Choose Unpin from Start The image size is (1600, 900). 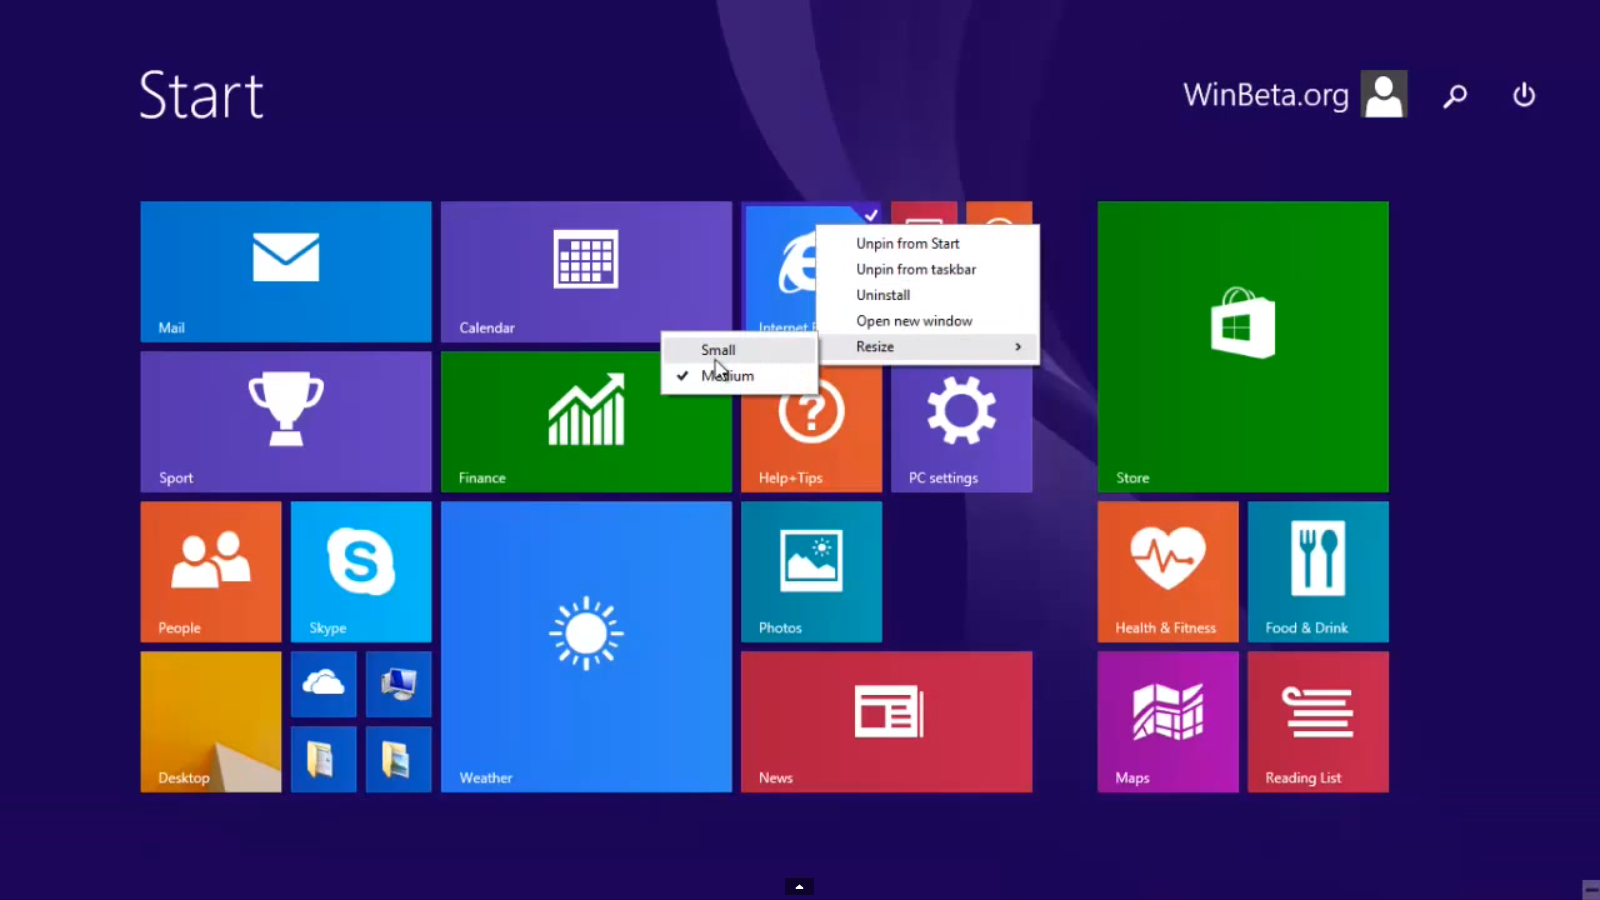[x=907, y=244]
